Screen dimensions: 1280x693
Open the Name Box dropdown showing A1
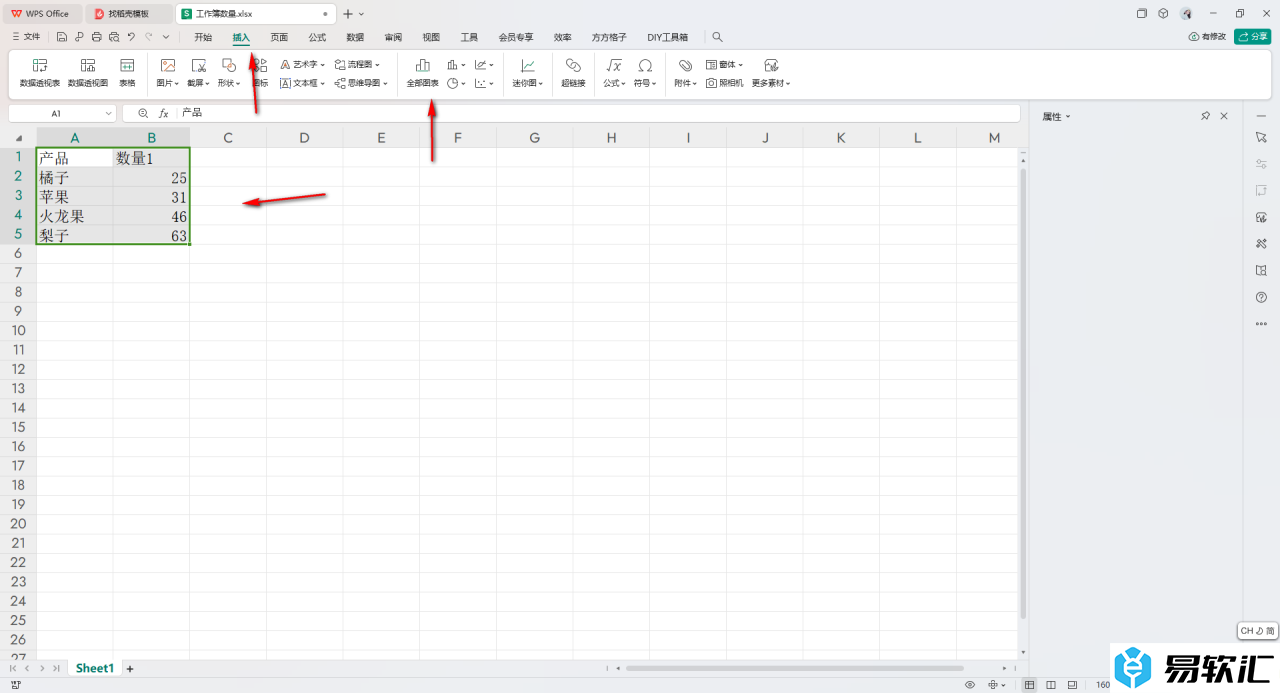pos(108,114)
